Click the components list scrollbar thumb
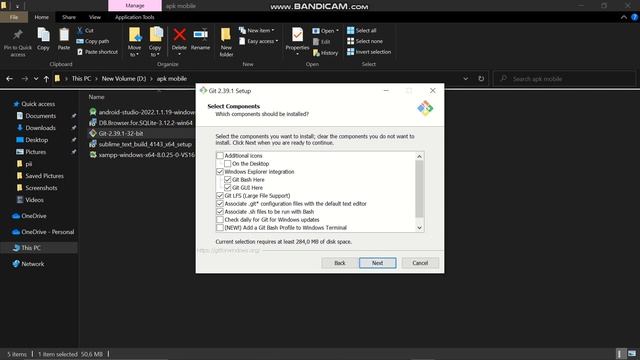Screen dimensions: 640x360 (x=419, y=189)
